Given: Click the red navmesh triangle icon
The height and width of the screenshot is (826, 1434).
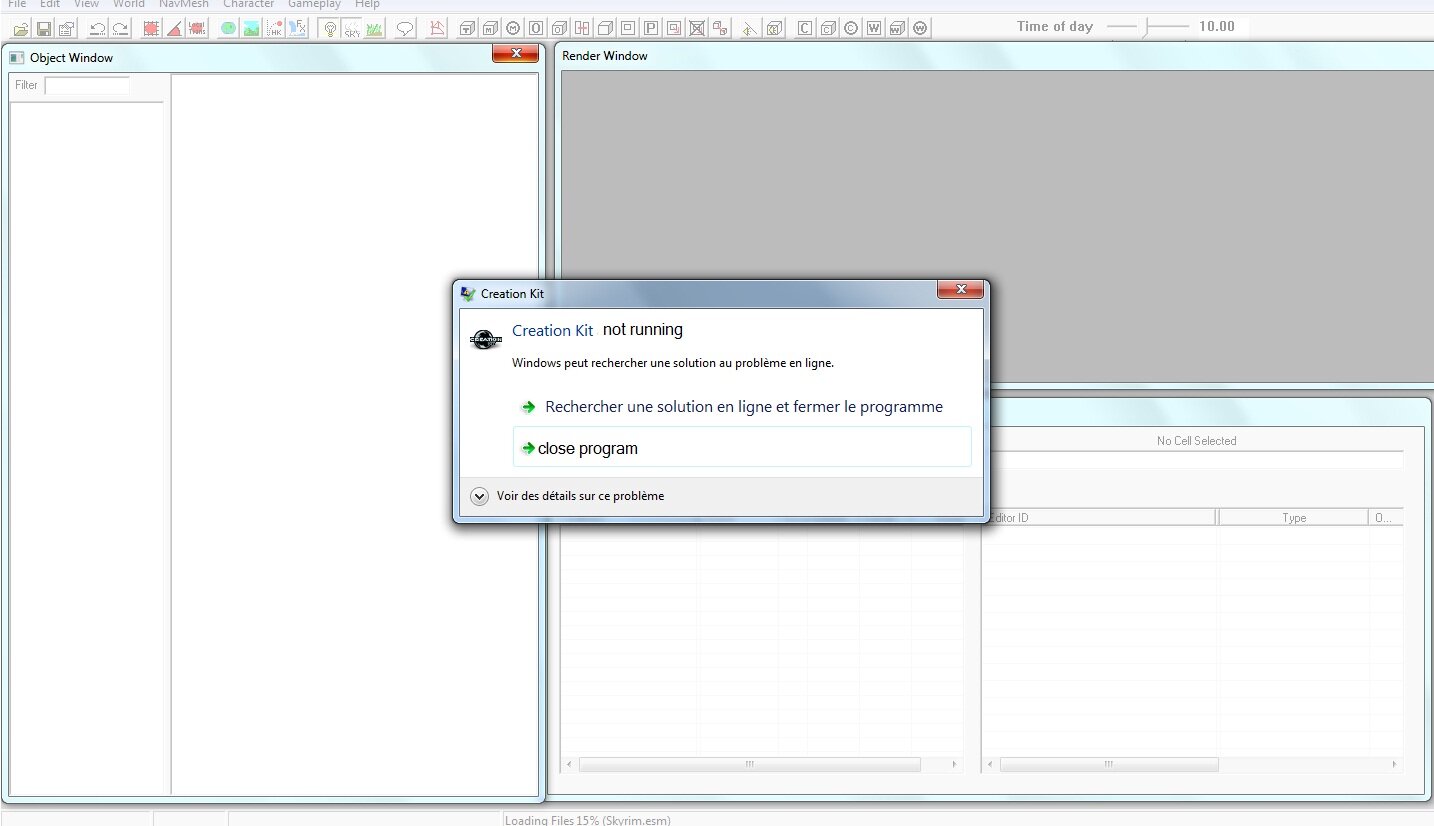Looking at the screenshot, I should 437,28.
